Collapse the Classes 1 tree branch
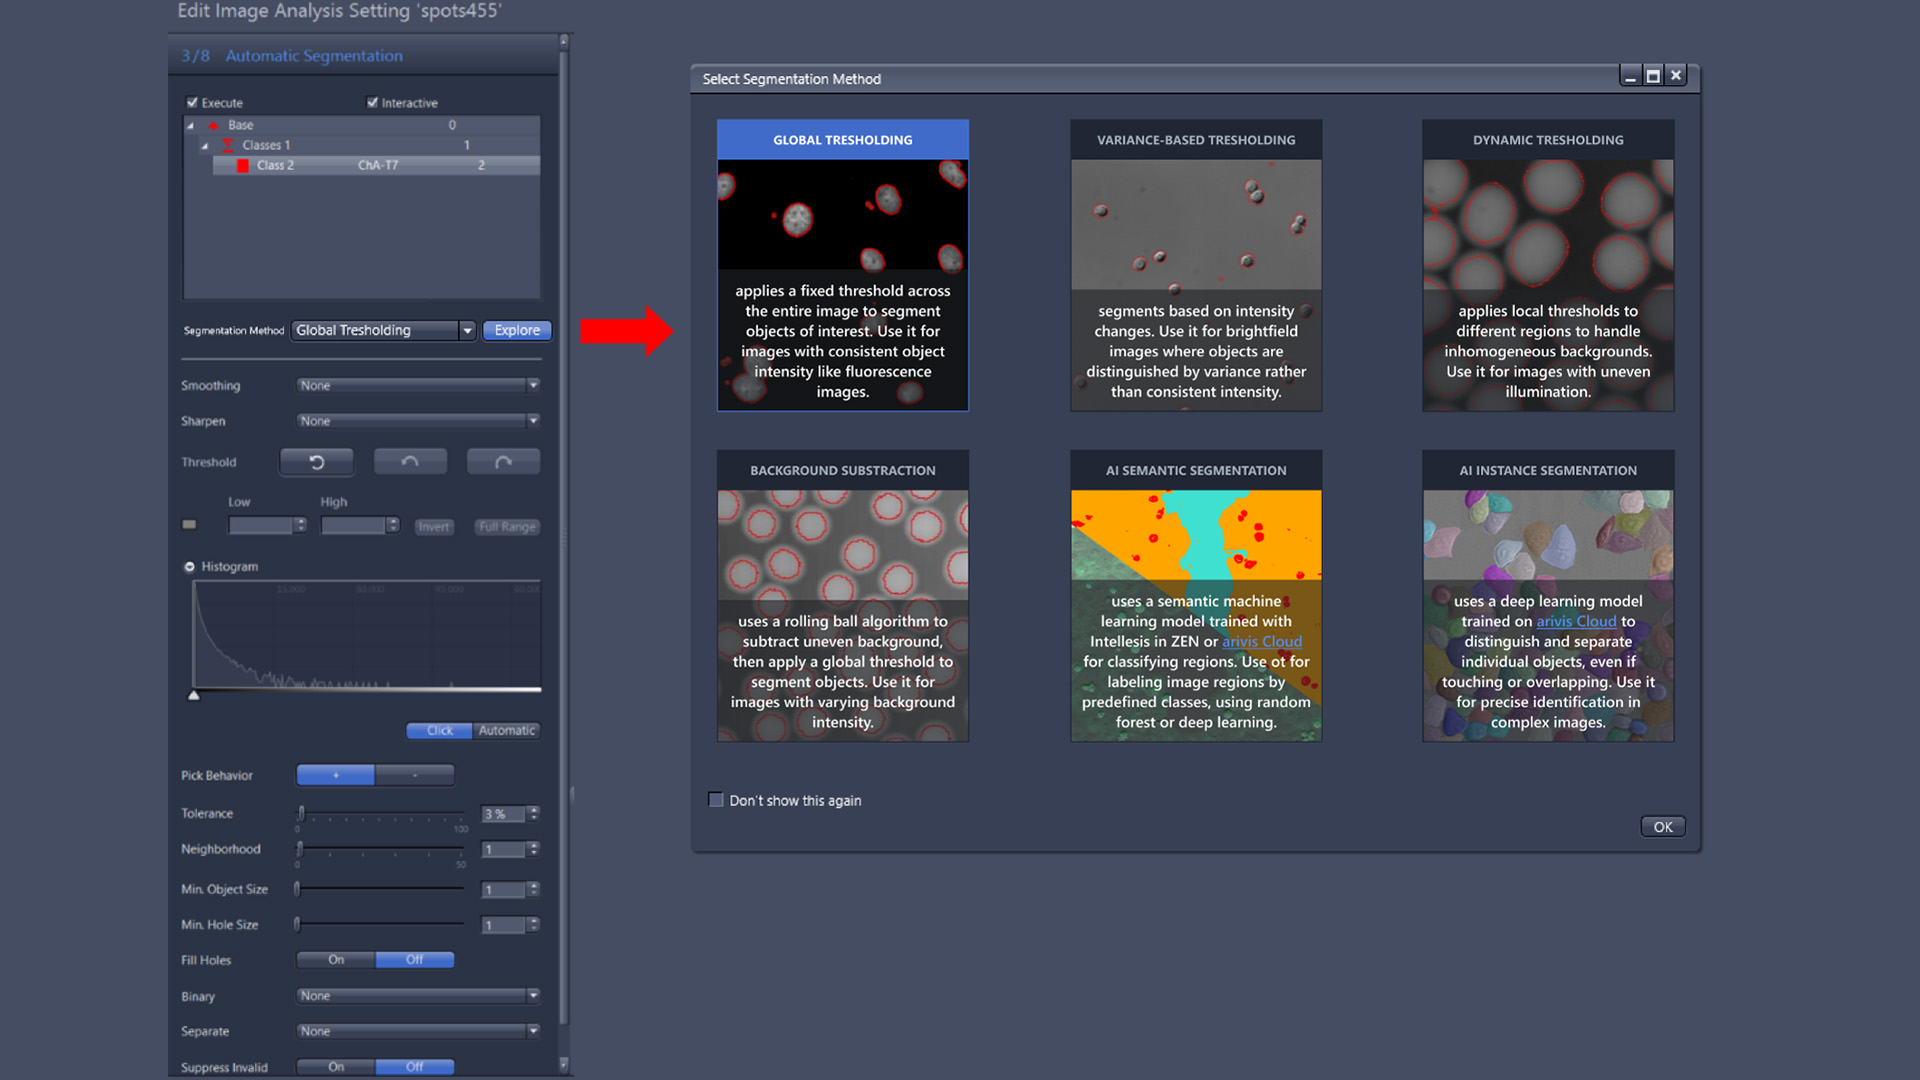Viewport: 1920px width, 1080px height. [x=206, y=145]
